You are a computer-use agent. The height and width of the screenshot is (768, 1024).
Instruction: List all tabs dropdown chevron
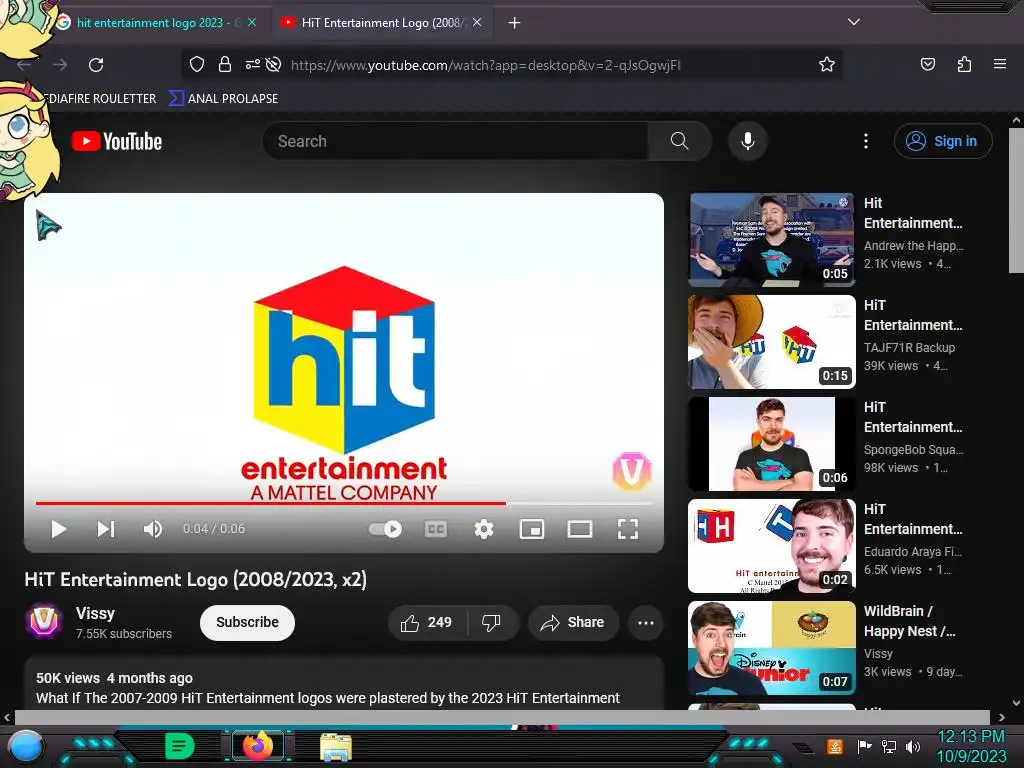point(854,22)
